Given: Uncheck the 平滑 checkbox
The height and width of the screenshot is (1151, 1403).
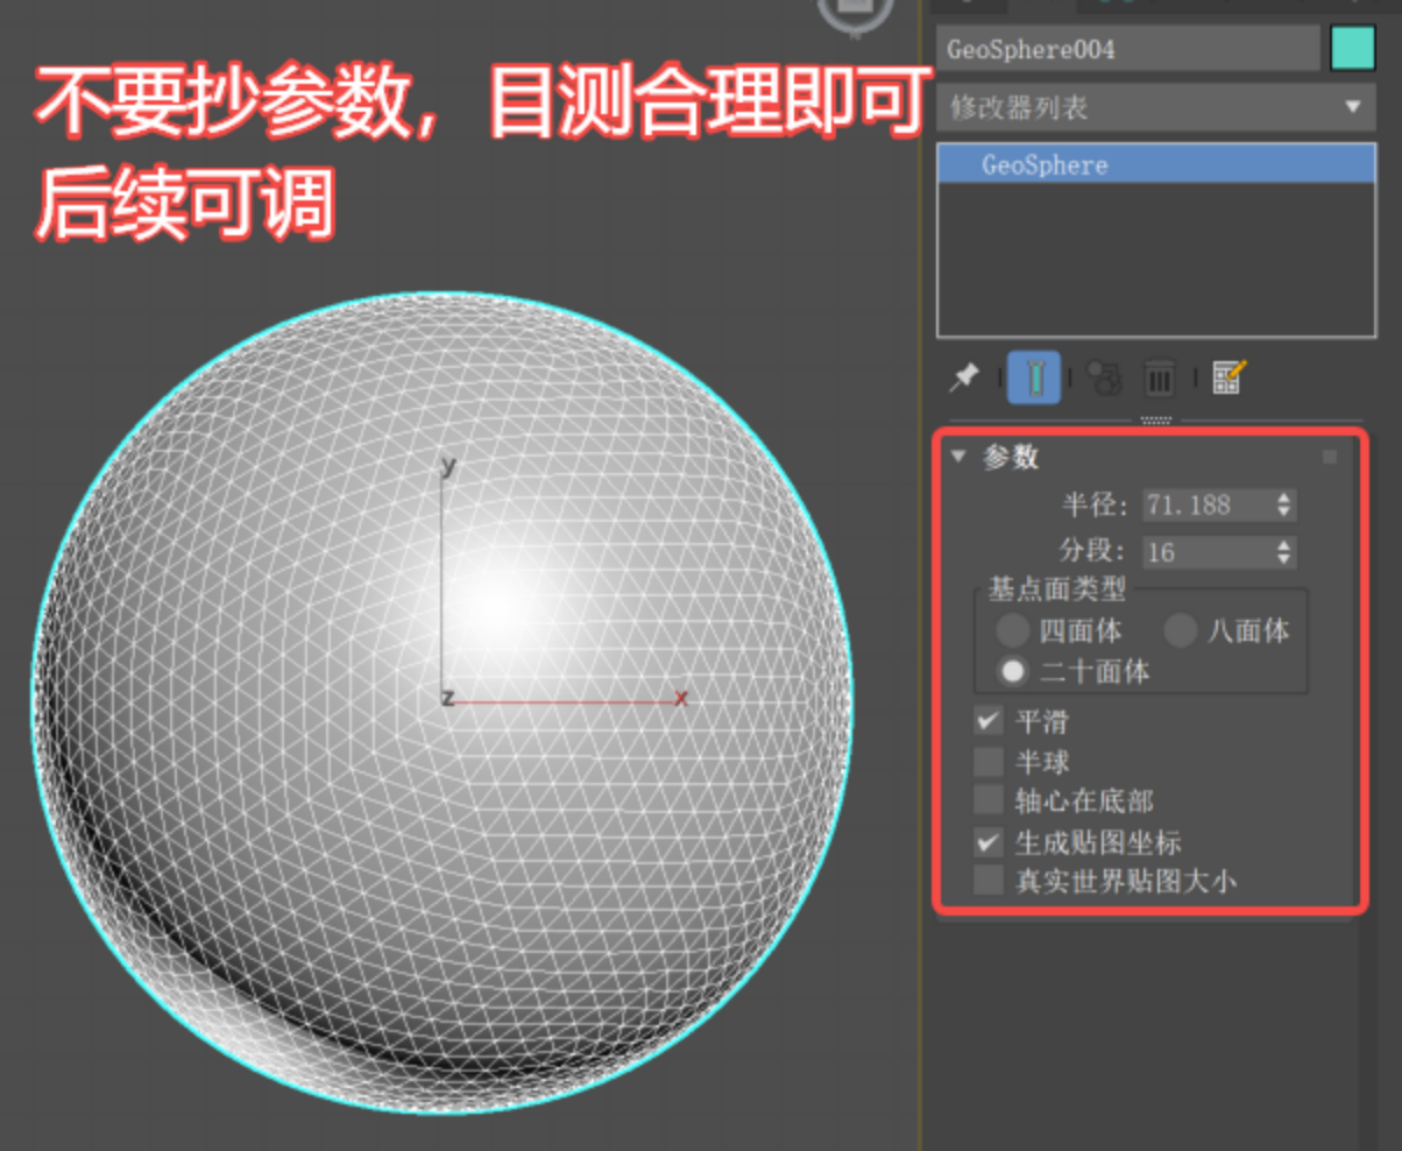Looking at the screenshot, I should click(x=989, y=721).
